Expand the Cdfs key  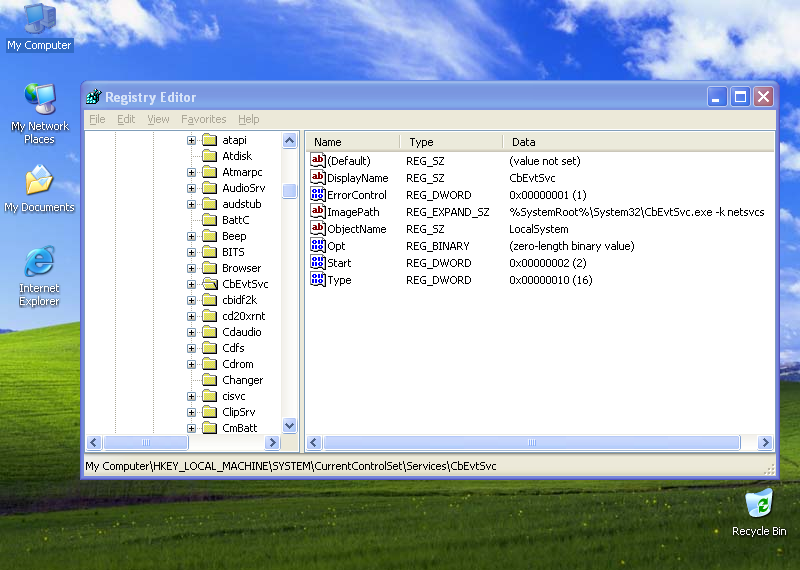(191, 349)
